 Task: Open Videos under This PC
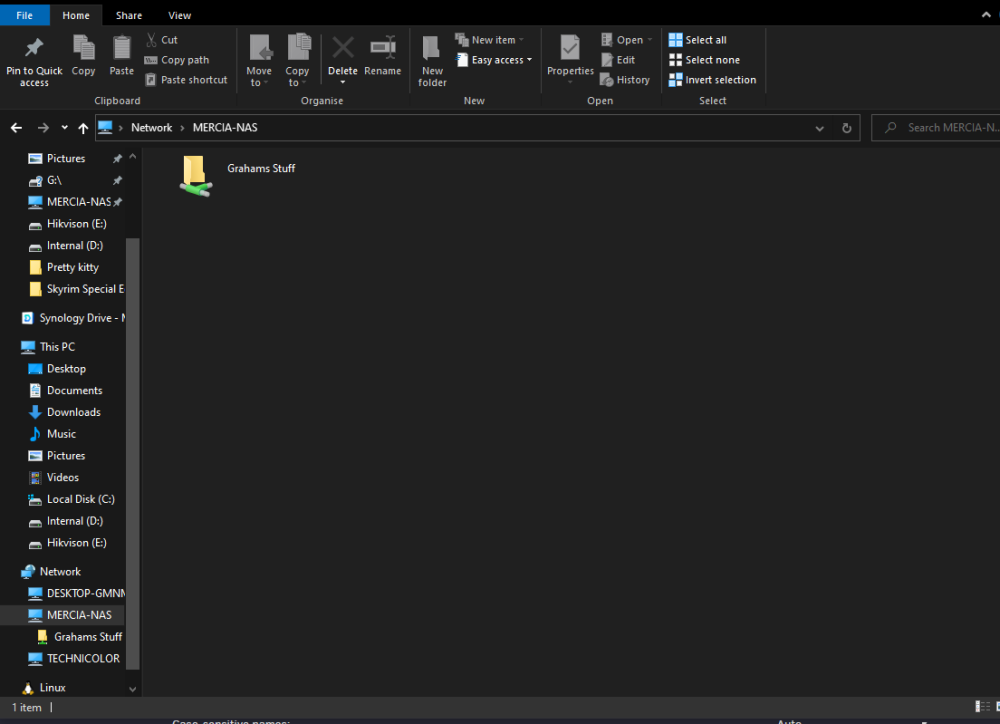point(62,477)
